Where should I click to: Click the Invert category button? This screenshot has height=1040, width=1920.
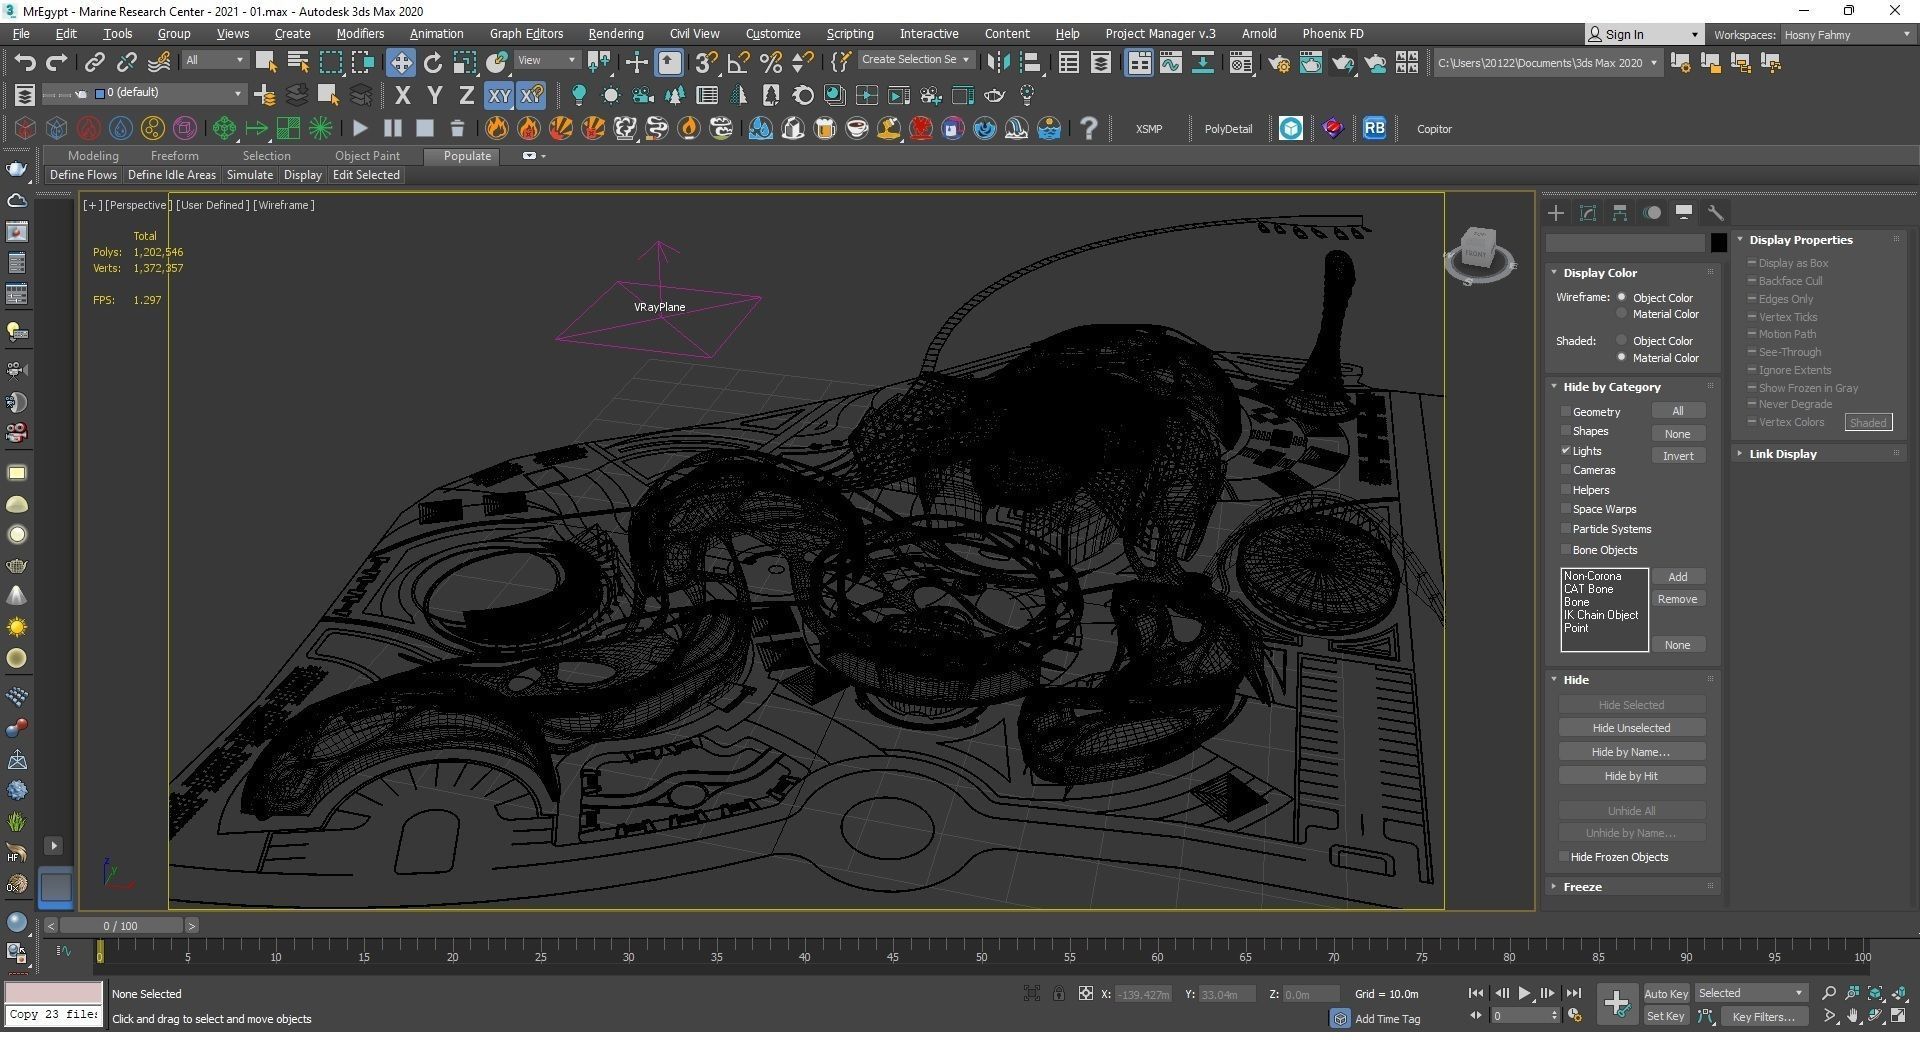click(x=1678, y=456)
